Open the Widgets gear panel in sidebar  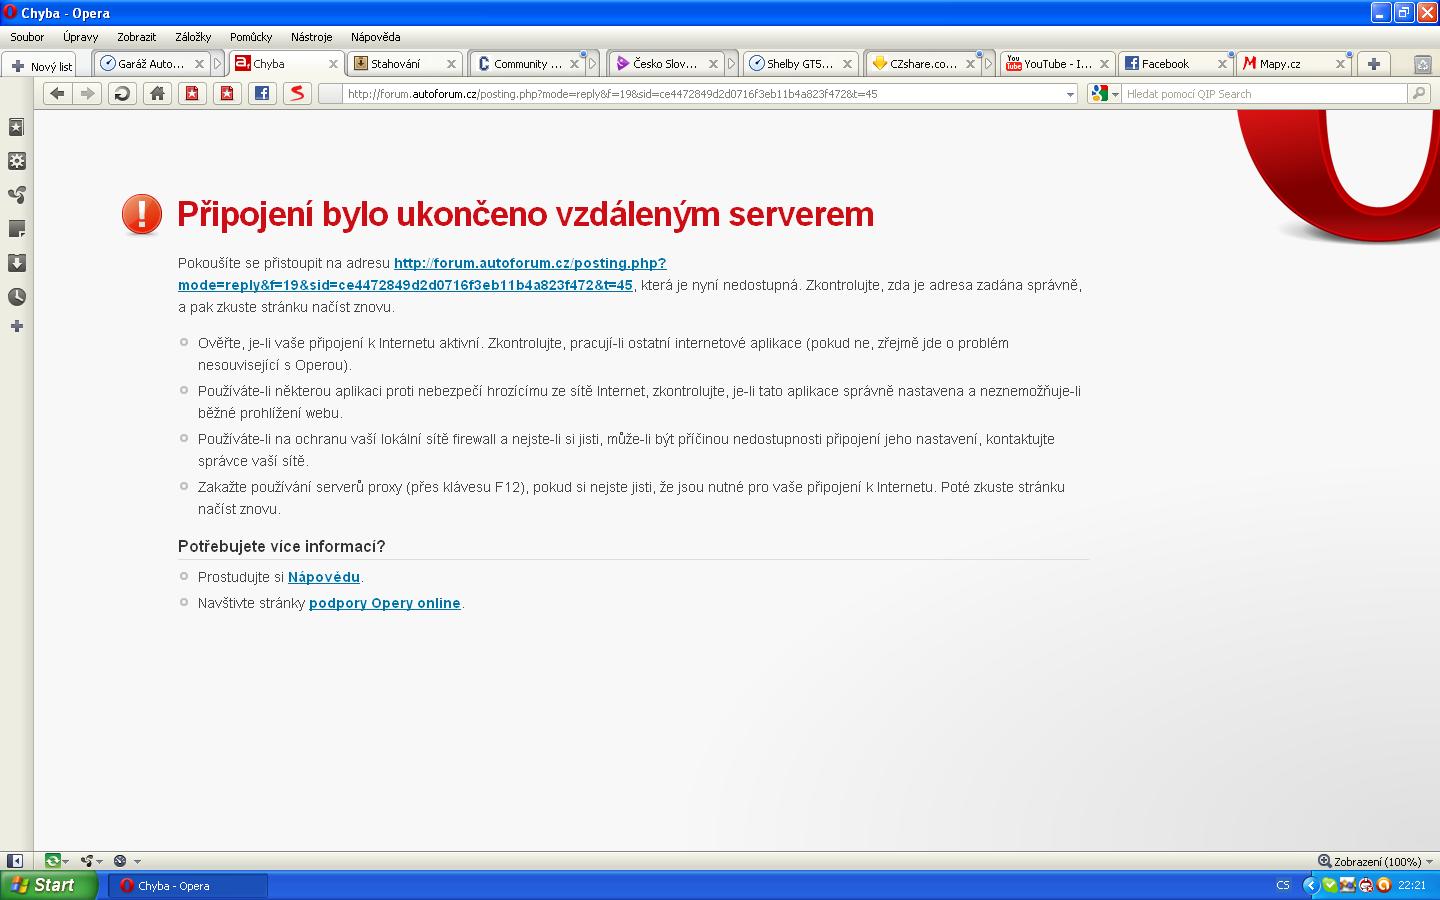click(16, 161)
